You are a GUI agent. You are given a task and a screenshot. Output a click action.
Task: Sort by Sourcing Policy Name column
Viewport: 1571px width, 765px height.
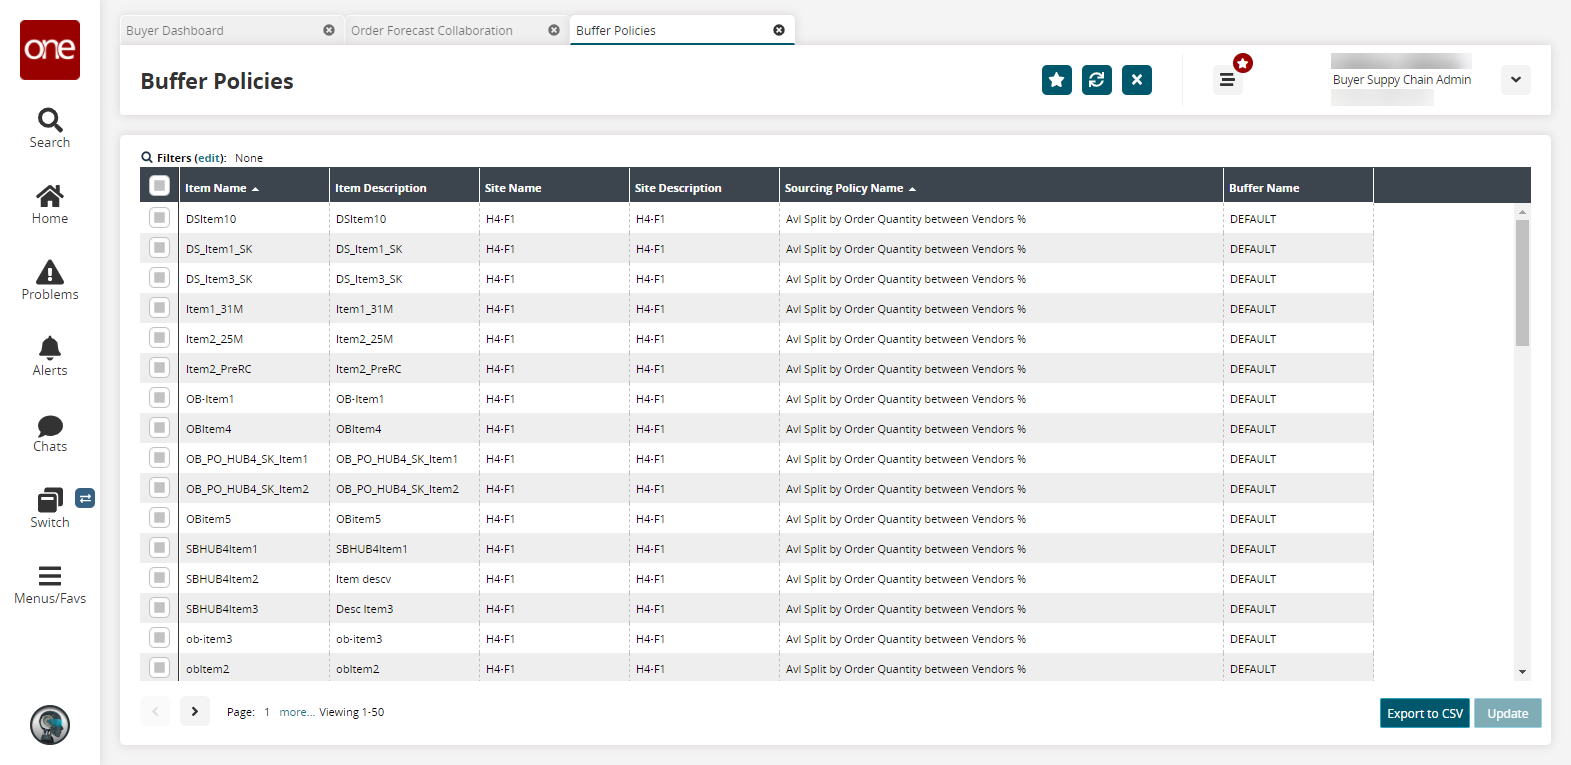coord(844,188)
